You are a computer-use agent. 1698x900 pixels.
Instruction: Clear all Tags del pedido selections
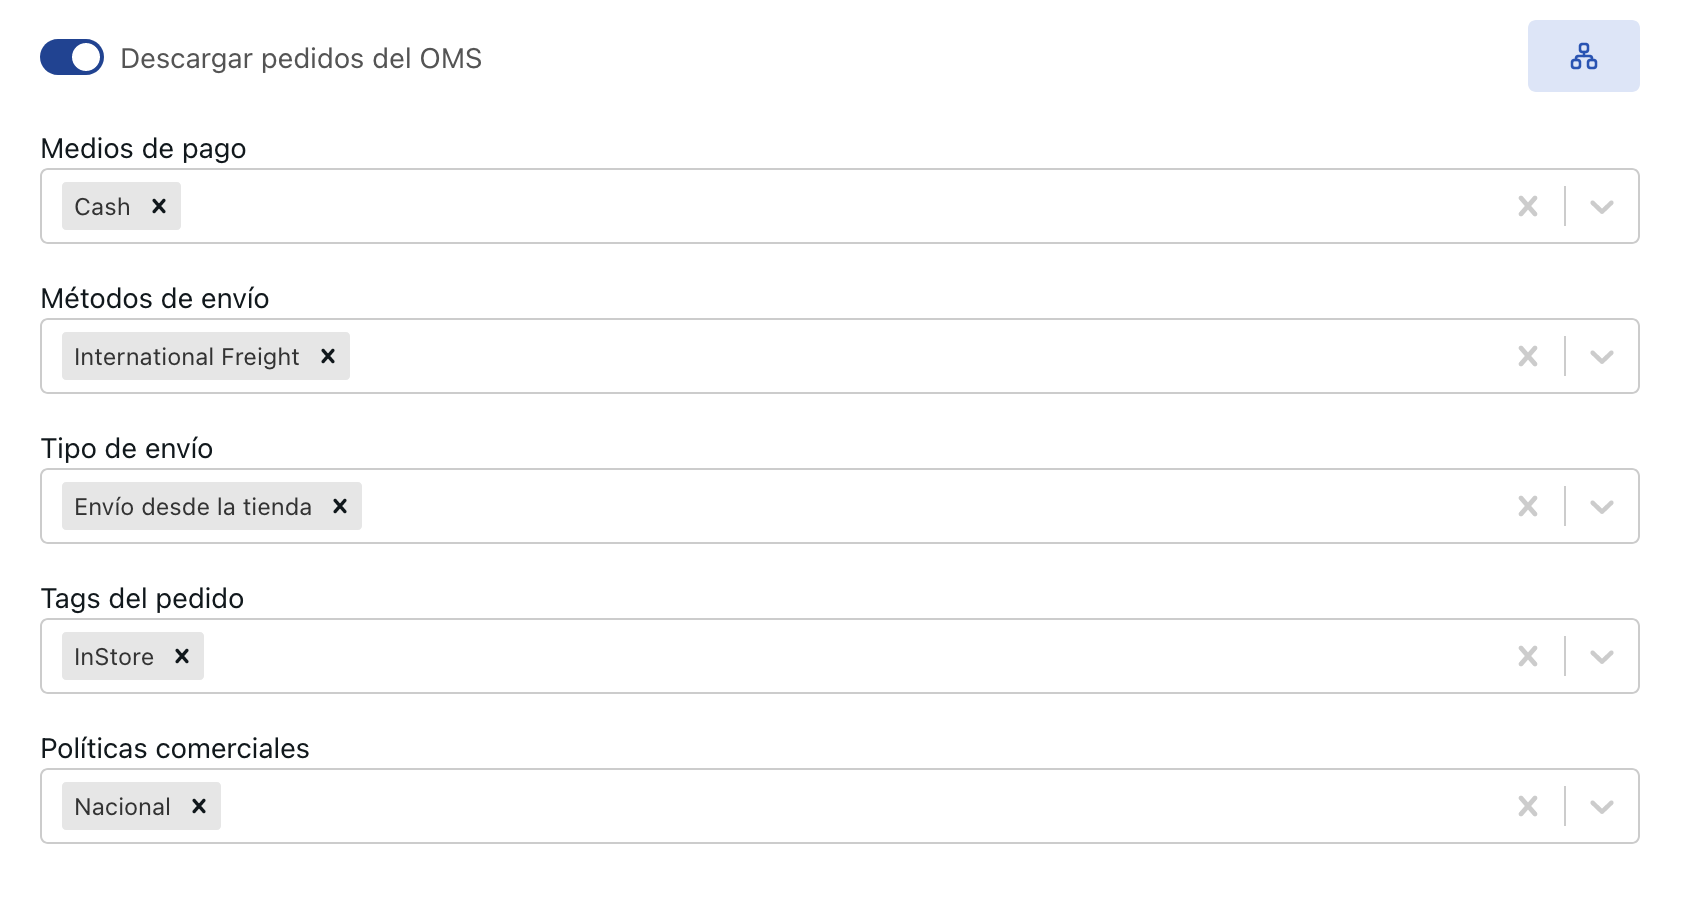tap(1527, 656)
